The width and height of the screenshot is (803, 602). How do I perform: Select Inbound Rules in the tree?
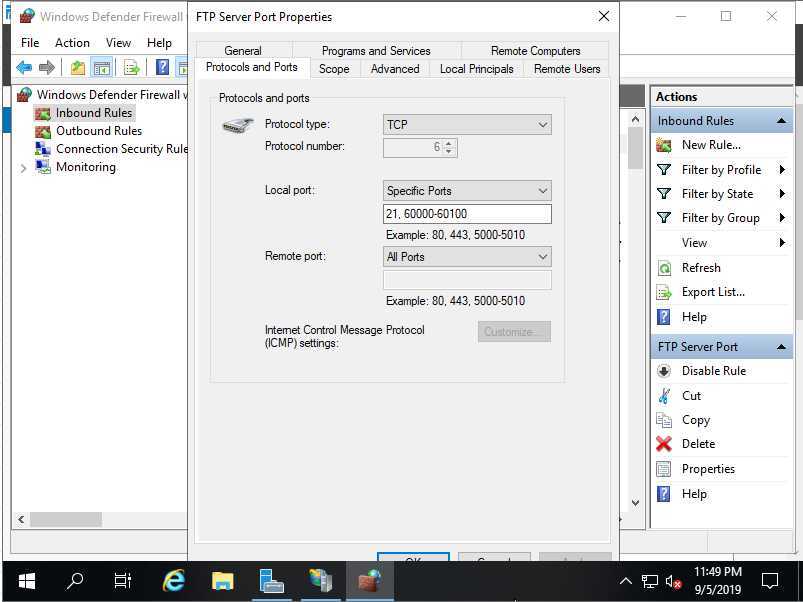click(94, 113)
